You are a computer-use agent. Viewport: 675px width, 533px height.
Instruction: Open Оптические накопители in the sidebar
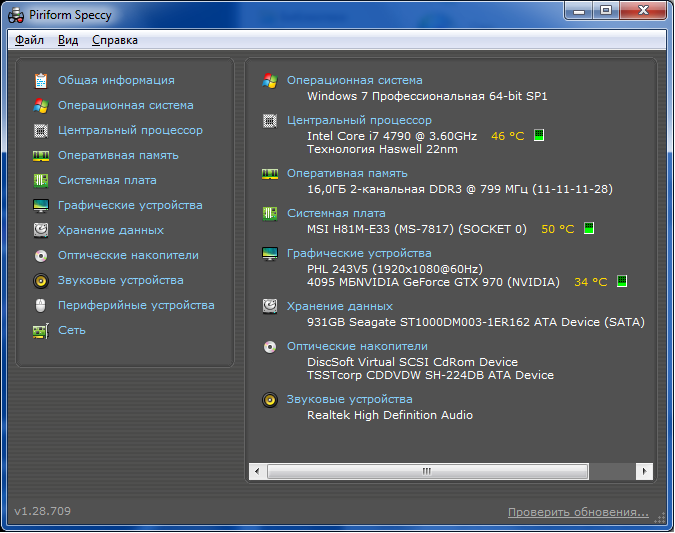128,255
